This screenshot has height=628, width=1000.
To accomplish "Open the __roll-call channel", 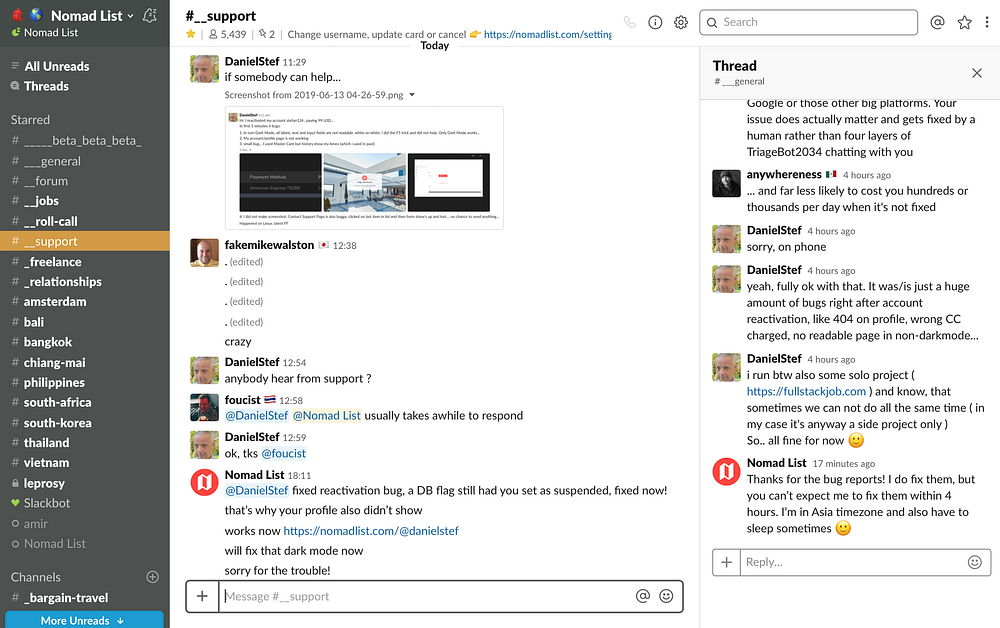I will tap(85, 221).
